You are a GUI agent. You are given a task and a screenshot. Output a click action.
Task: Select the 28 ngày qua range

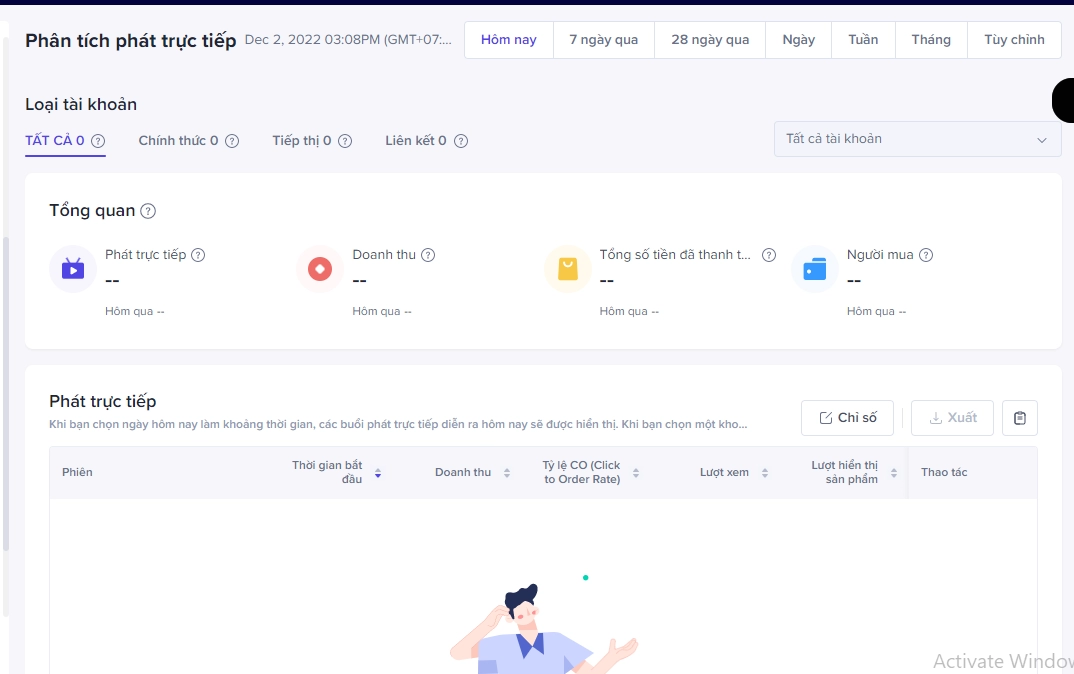tap(710, 40)
